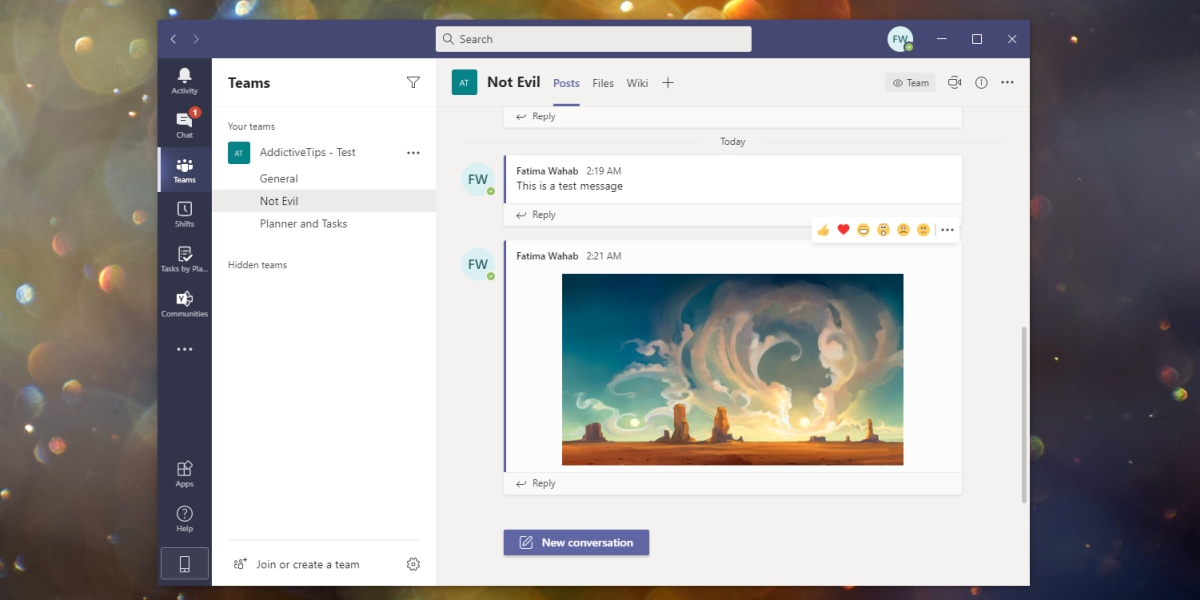The image size is (1200, 600).
Task: Click the conversation vertical scrollbar
Action: [x=1023, y=413]
